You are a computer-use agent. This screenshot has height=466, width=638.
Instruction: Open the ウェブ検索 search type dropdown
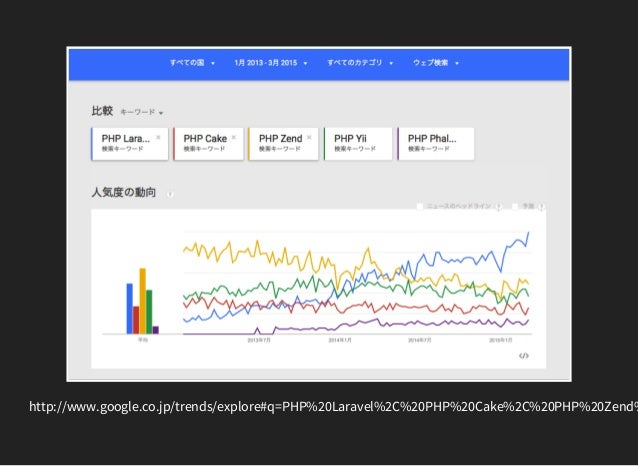pos(436,63)
